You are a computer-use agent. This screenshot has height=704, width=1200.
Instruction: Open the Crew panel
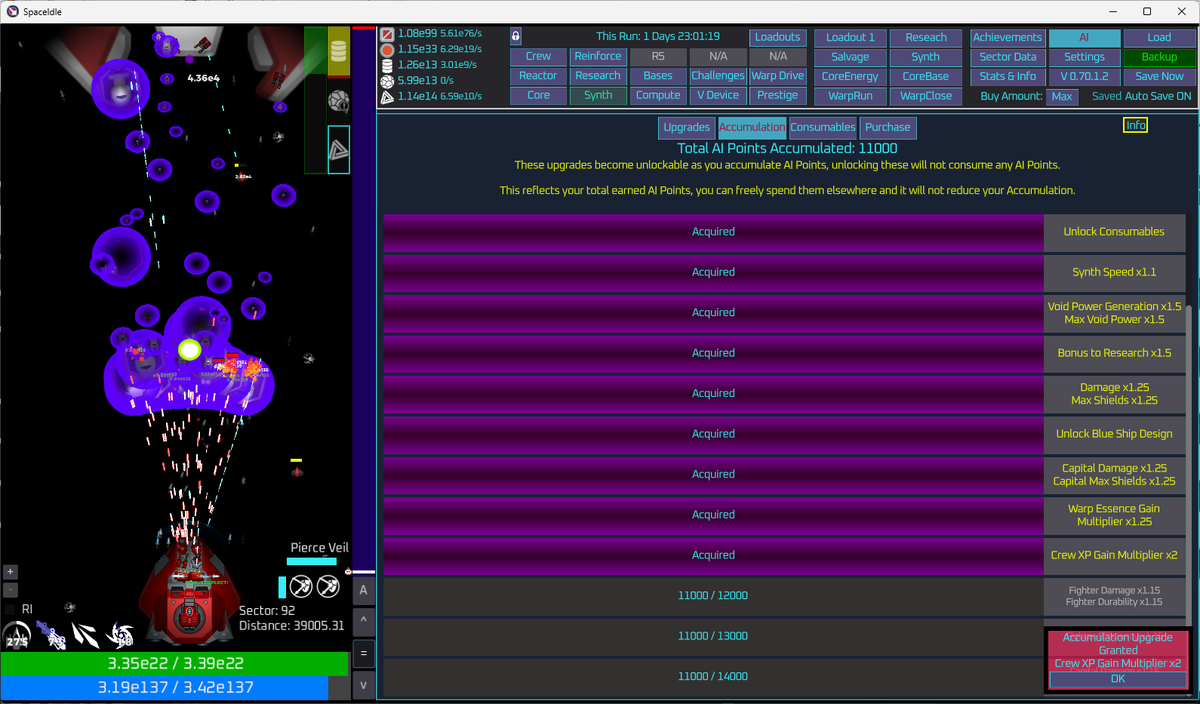click(x=538, y=57)
